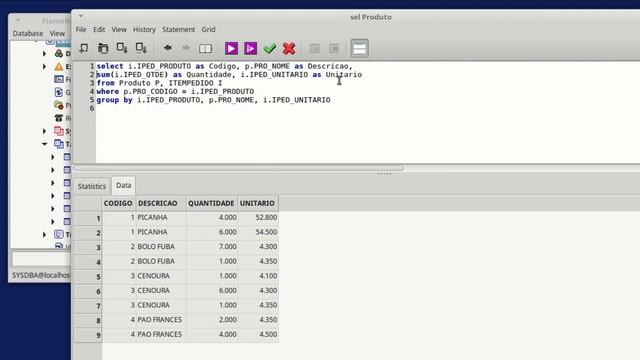The image size is (640, 360).
Task: Open the sel Produto window title menu arrow
Action: 81,16
